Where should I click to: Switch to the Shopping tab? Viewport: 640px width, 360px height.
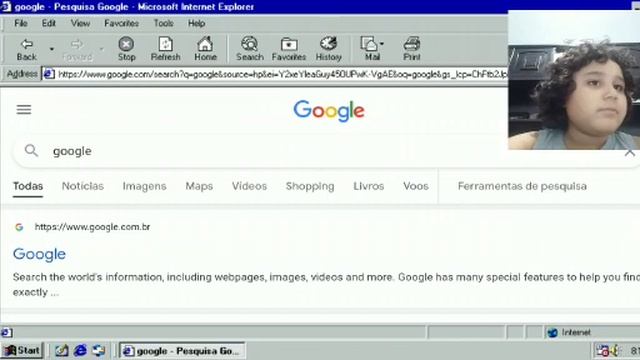(x=310, y=186)
